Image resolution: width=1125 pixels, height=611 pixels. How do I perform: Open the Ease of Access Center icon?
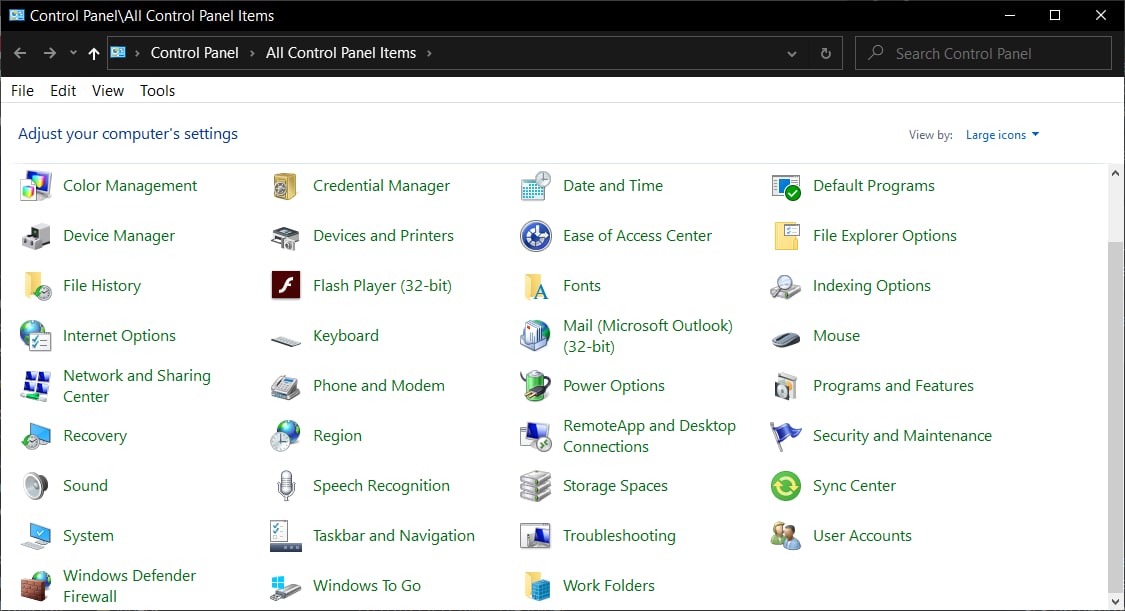536,236
